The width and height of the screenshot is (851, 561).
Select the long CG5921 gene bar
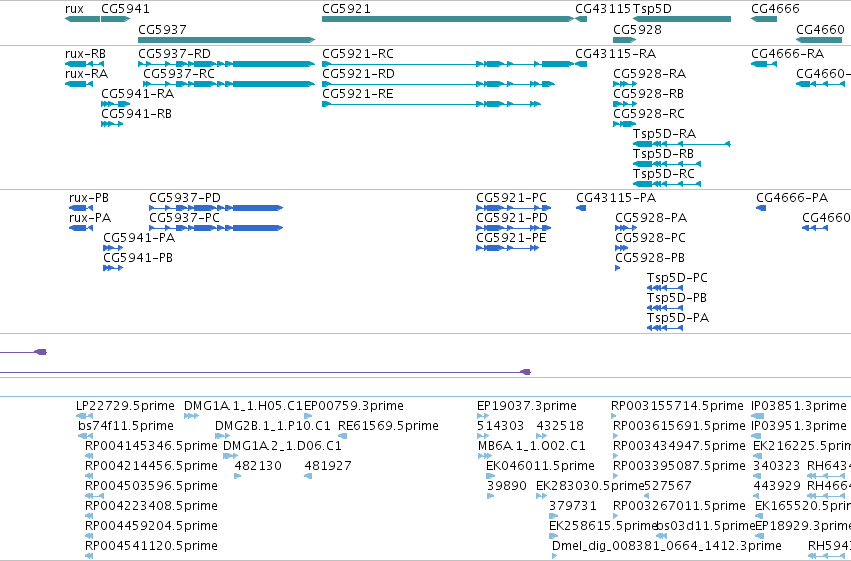pos(448,19)
